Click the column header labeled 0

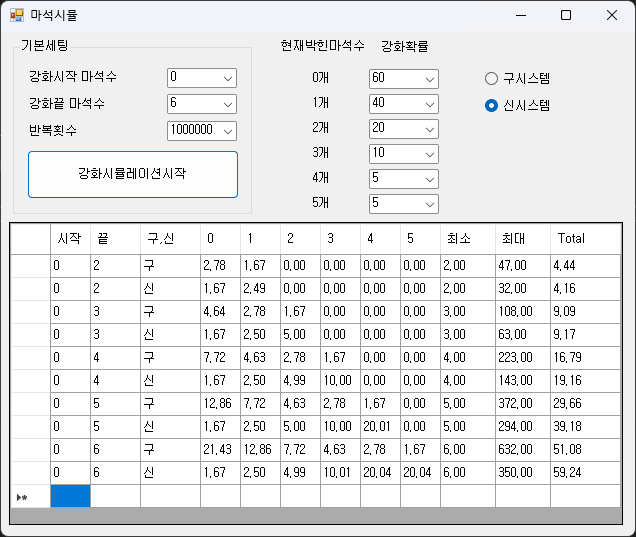(x=220, y=238)
